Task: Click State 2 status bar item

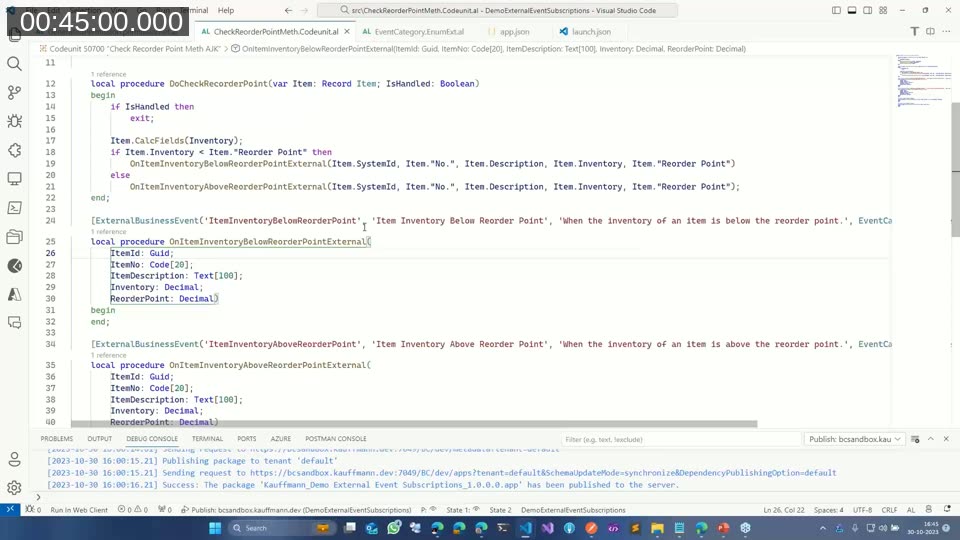Action: [x=500, y=509]
